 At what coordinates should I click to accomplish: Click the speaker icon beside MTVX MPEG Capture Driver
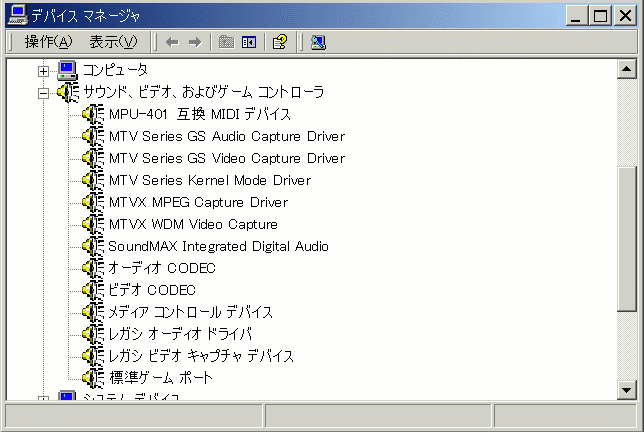click(x=92, y=202)
